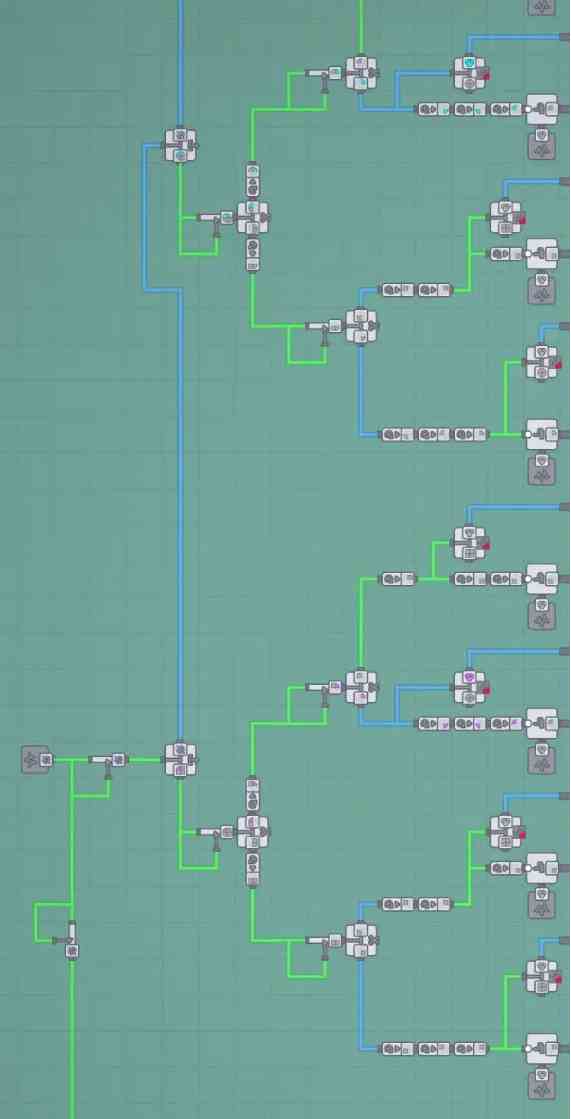The height and width of the screenshot is (1119, 571).
Task: Select the four-way gate where the long blue wire enters sideways
Action: click(x=181, y=145)
